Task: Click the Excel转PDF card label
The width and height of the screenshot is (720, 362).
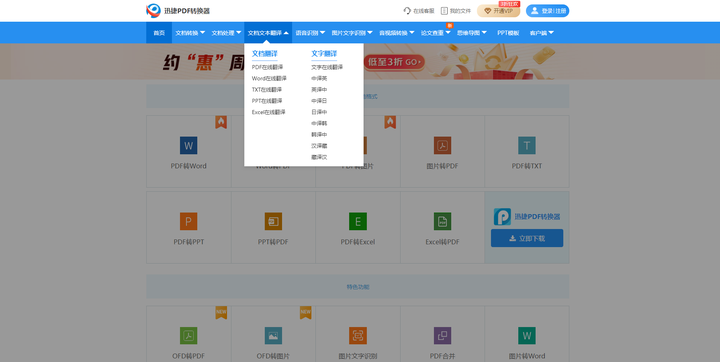Action: [x=442, y=242]
